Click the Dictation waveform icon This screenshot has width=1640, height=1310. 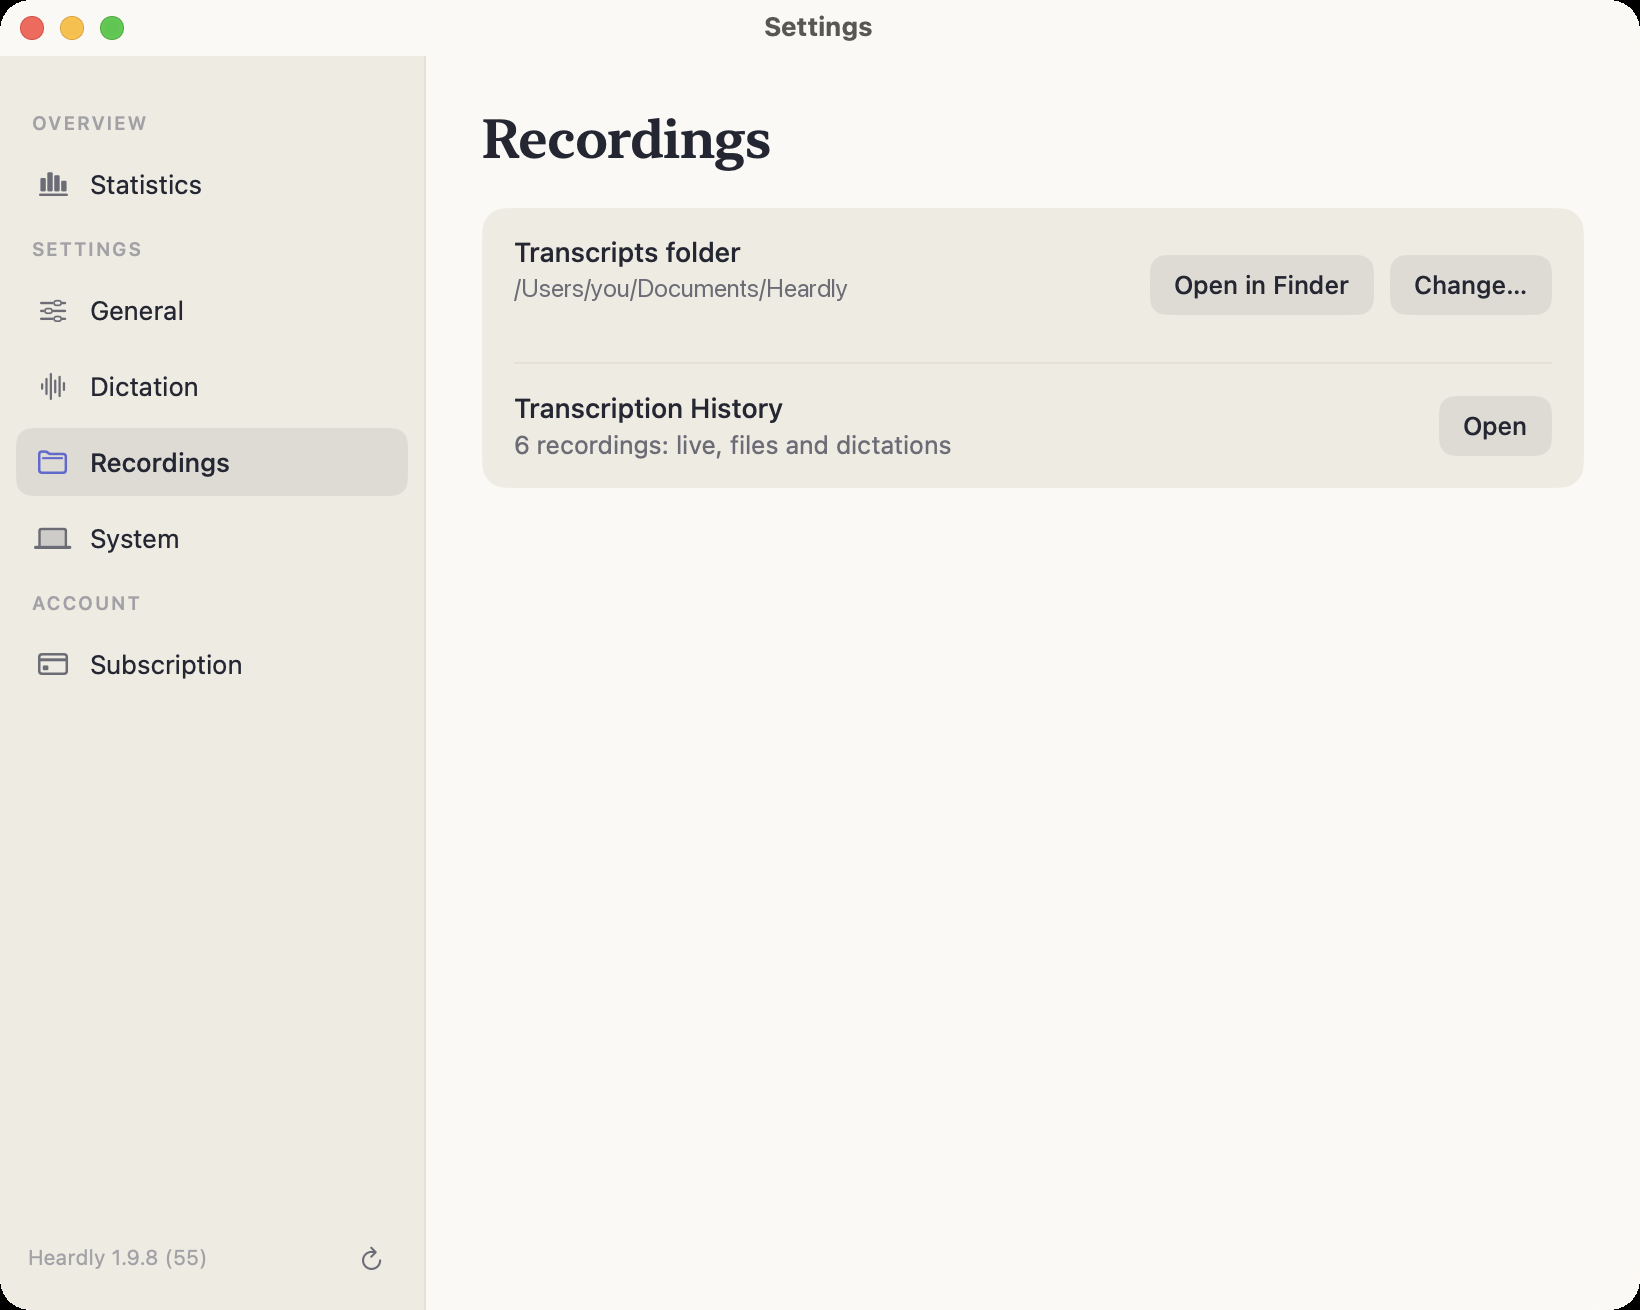pos(53,387)
